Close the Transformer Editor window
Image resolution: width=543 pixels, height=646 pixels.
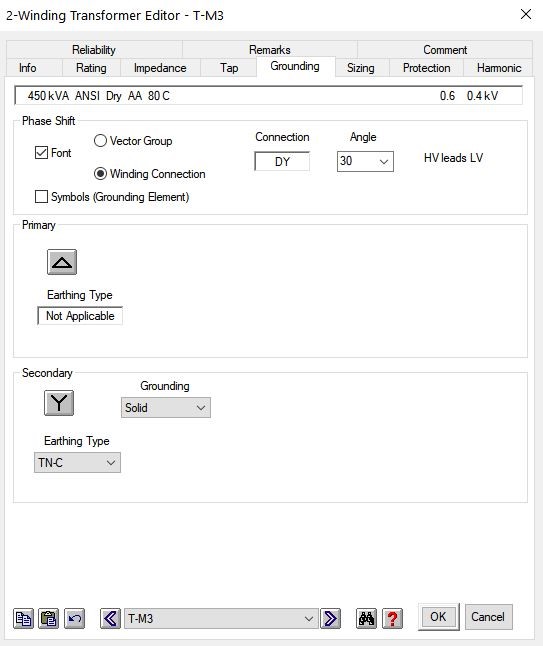click(x=526, y=14)
